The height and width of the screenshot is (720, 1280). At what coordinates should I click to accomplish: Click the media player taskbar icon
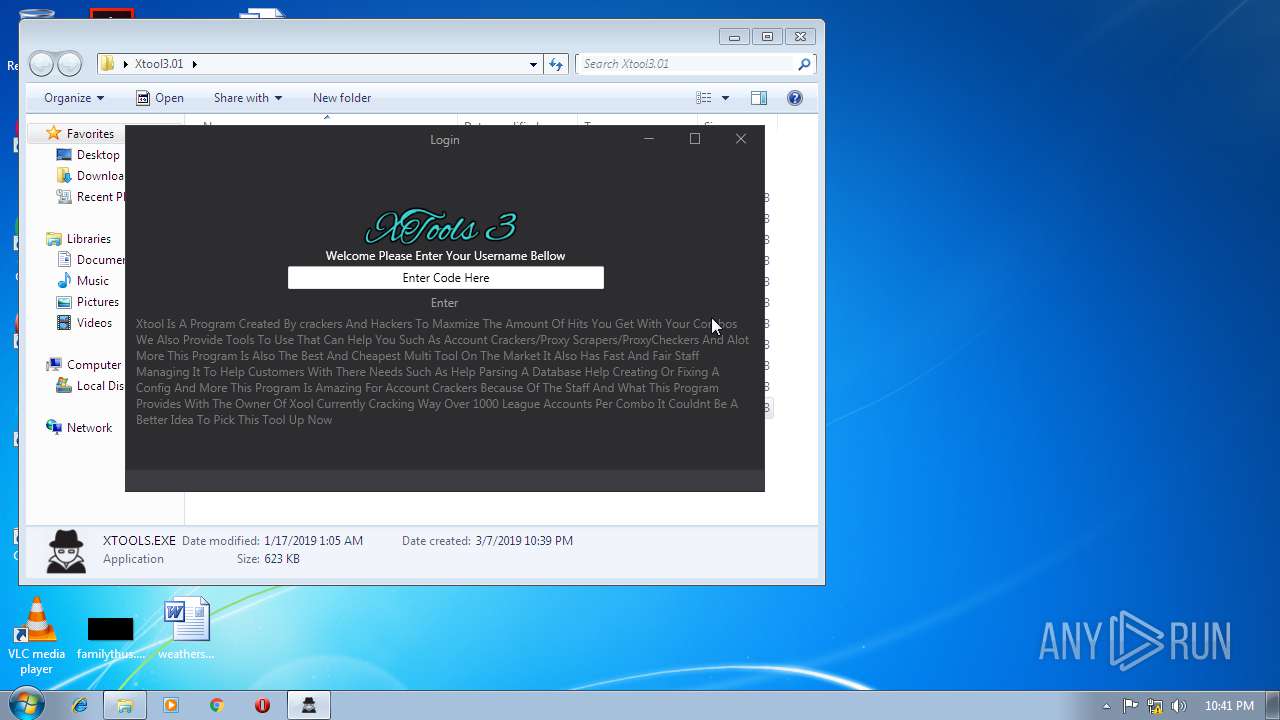[x=170, y=705]
